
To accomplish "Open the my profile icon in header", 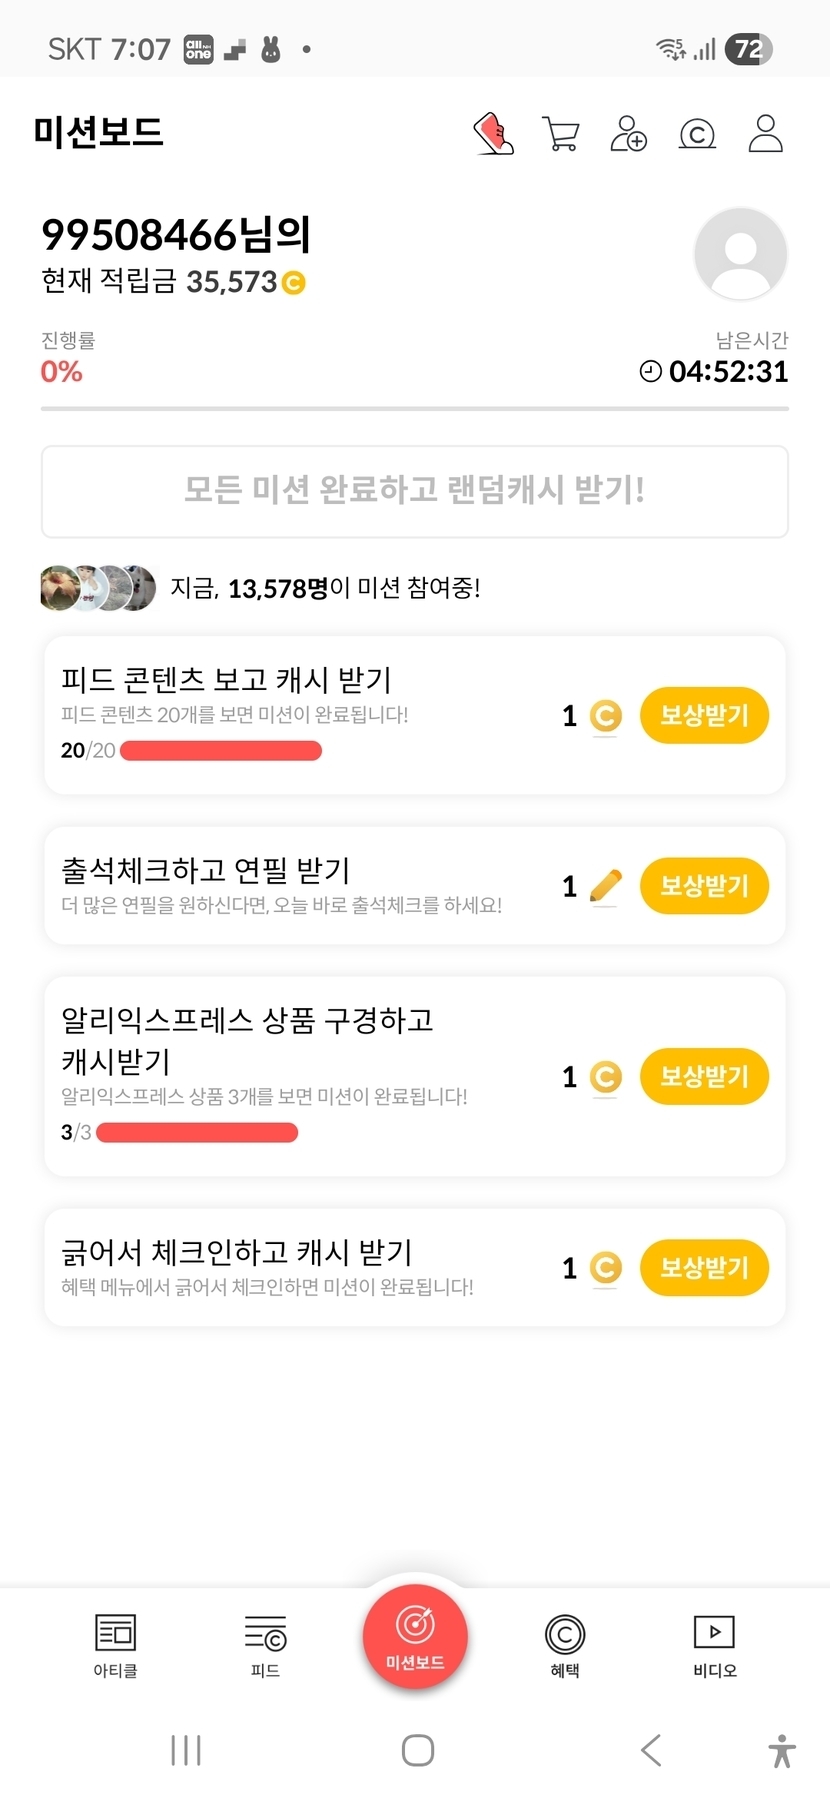I will point(765,133).
